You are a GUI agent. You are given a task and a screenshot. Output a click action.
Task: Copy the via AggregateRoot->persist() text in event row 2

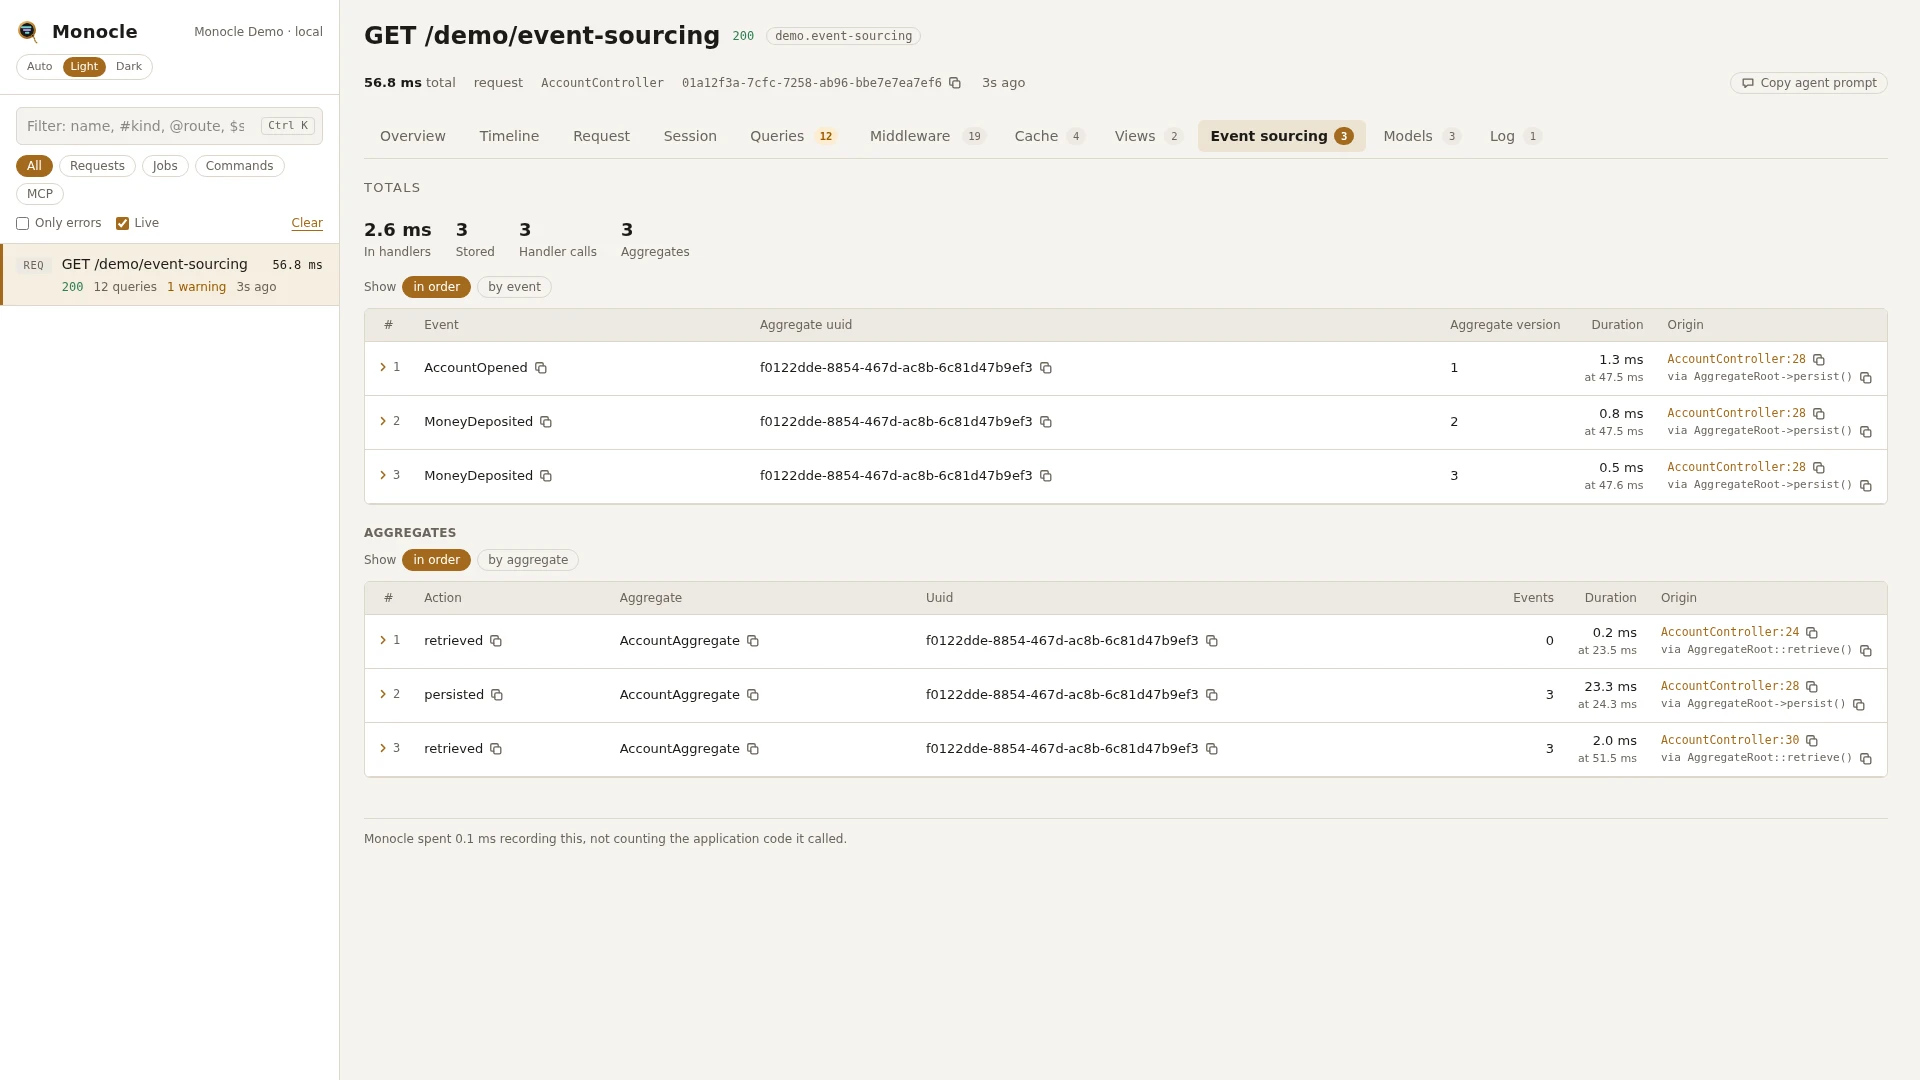click(x=1866, y=432)
